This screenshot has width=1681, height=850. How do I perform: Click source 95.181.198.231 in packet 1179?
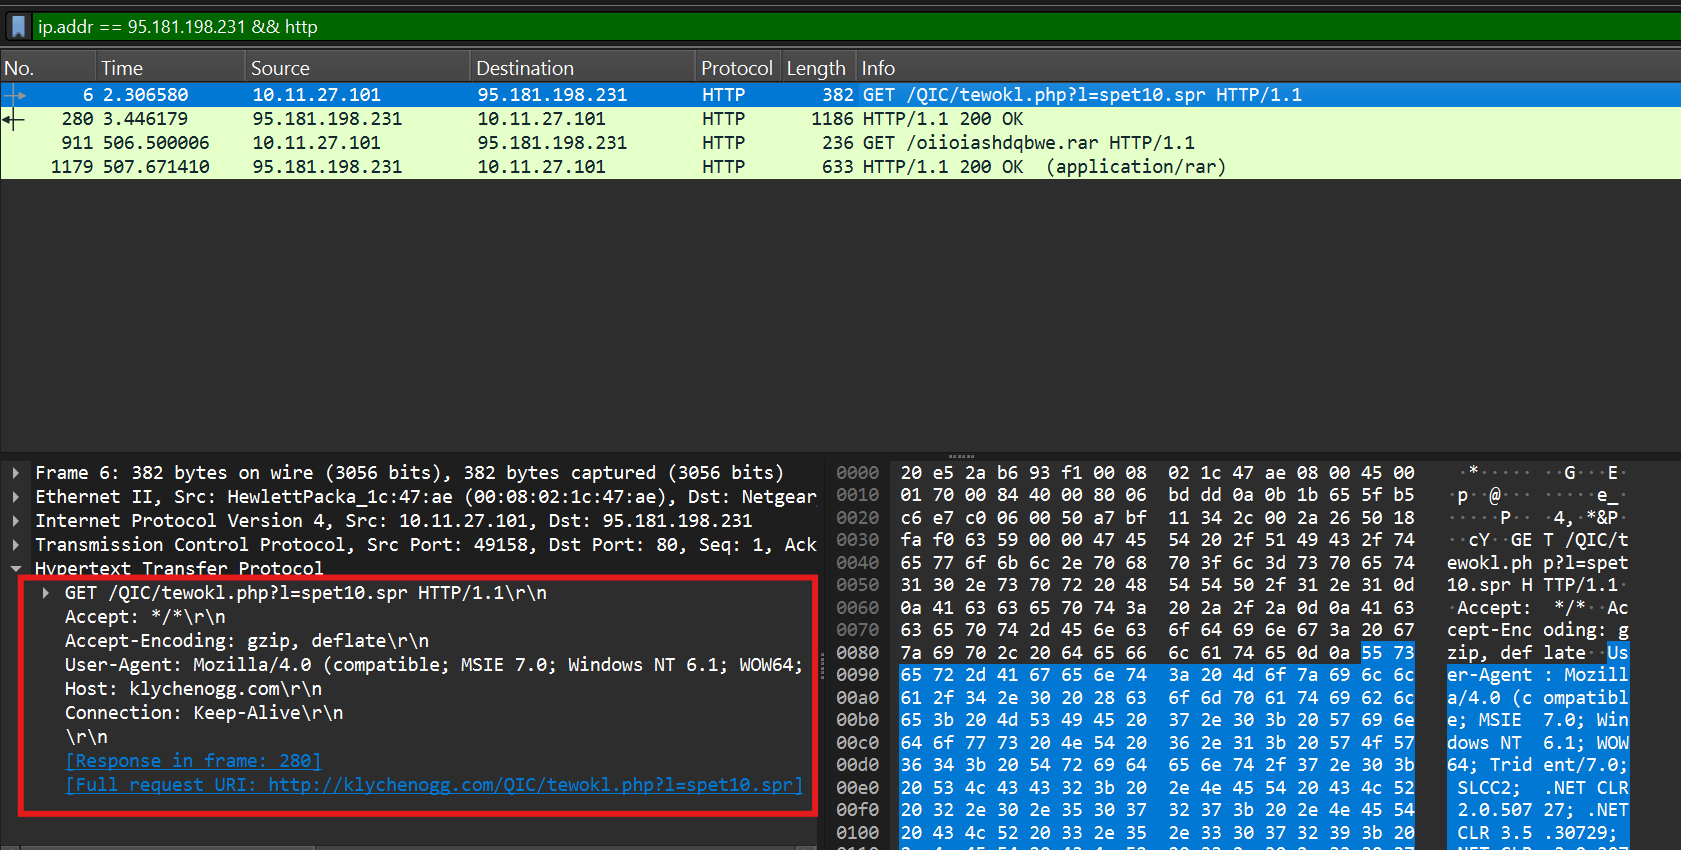327,167
